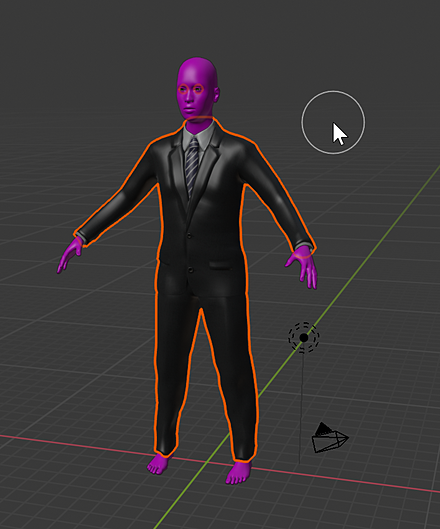Select the camera object in viewport

tap(330, 438)
